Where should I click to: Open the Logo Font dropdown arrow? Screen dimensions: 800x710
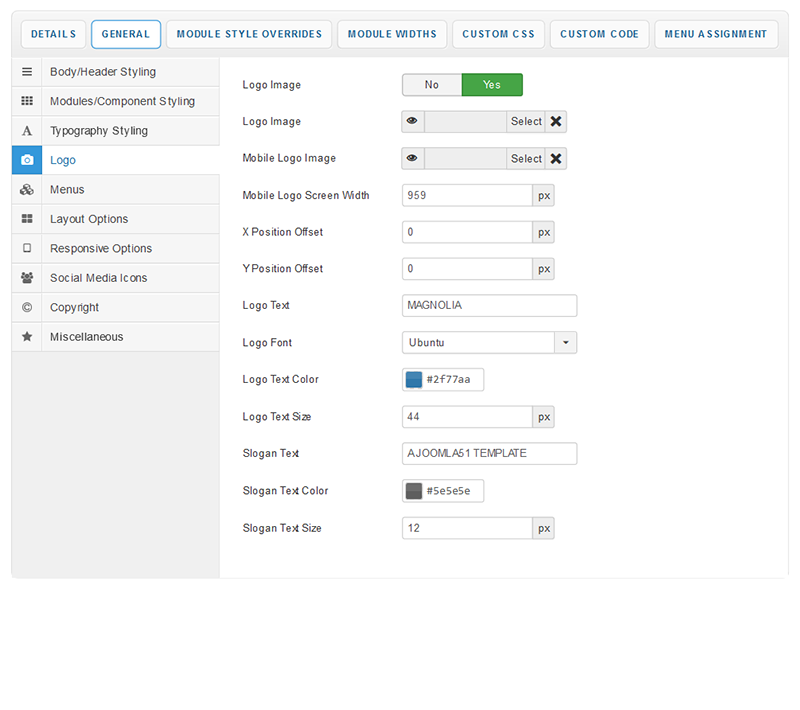tap(566, 343)
